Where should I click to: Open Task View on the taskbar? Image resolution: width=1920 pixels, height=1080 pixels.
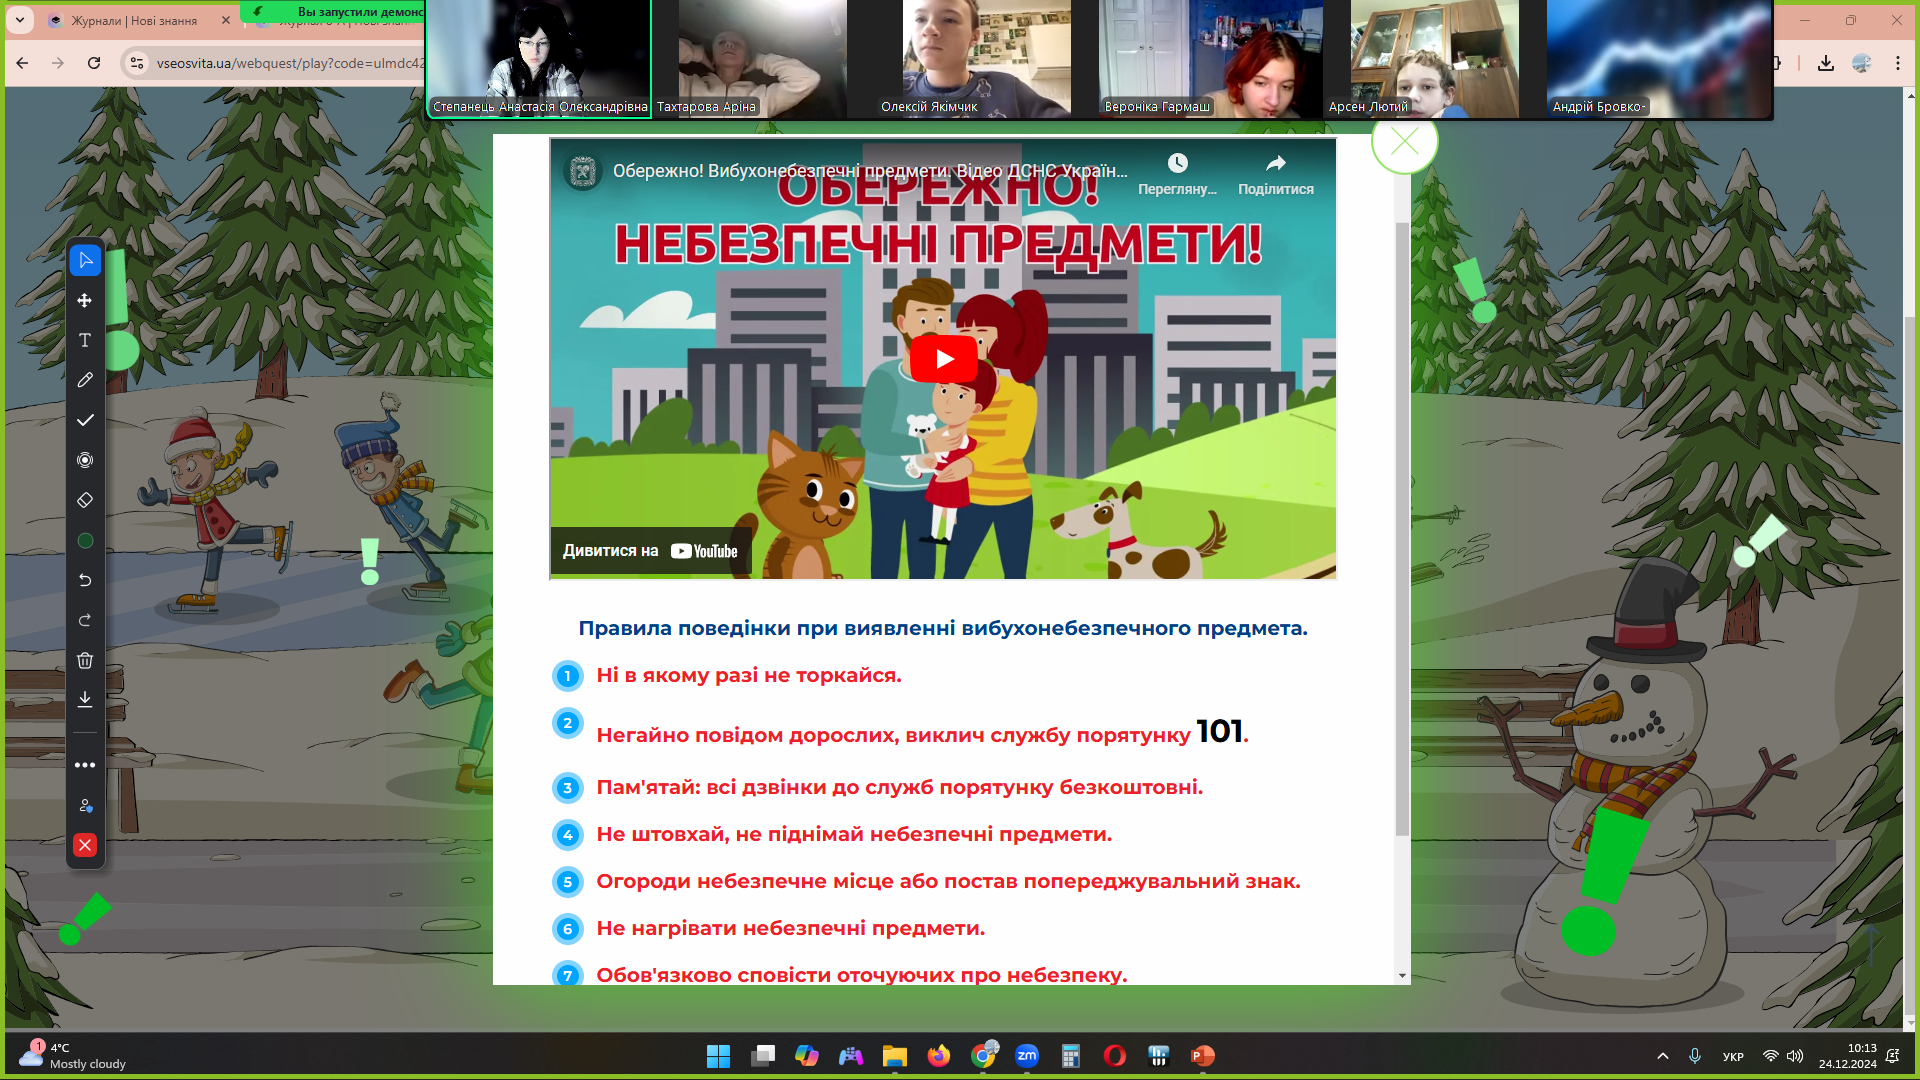(763, 1056)
